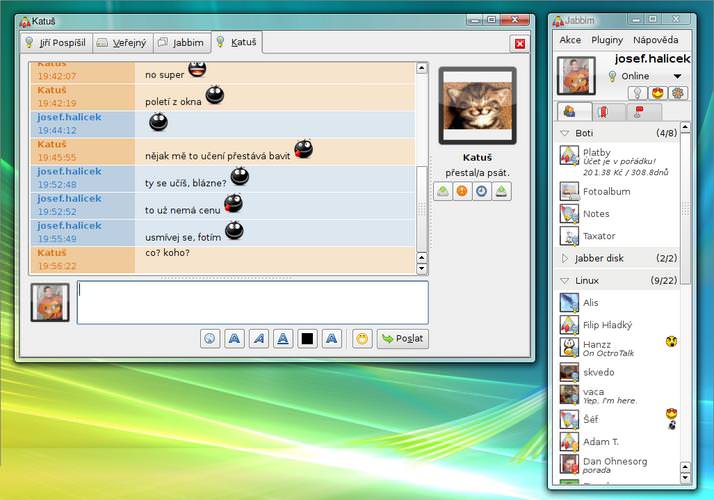The width and height of the screenshot is (714, 500).
Task: Click Taxator contact icon
Action: (x=569, y=236)
